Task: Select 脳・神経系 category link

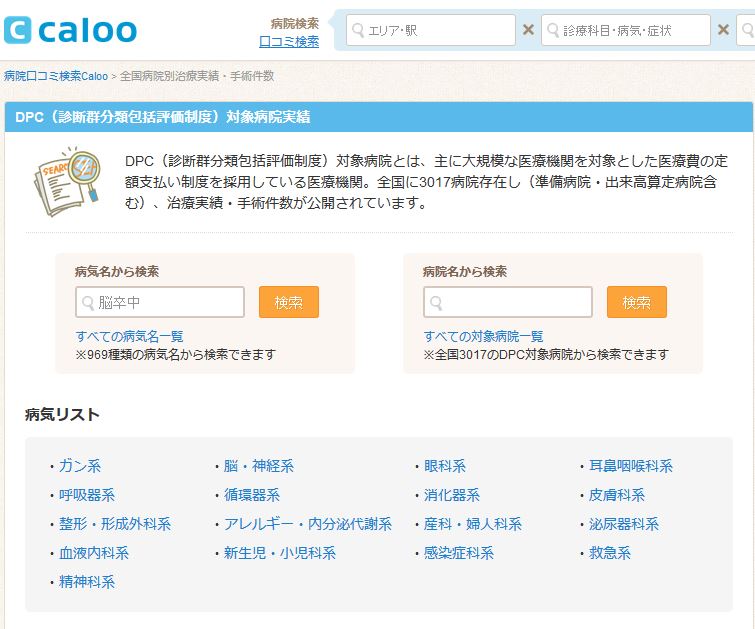Action: point(259,466)
